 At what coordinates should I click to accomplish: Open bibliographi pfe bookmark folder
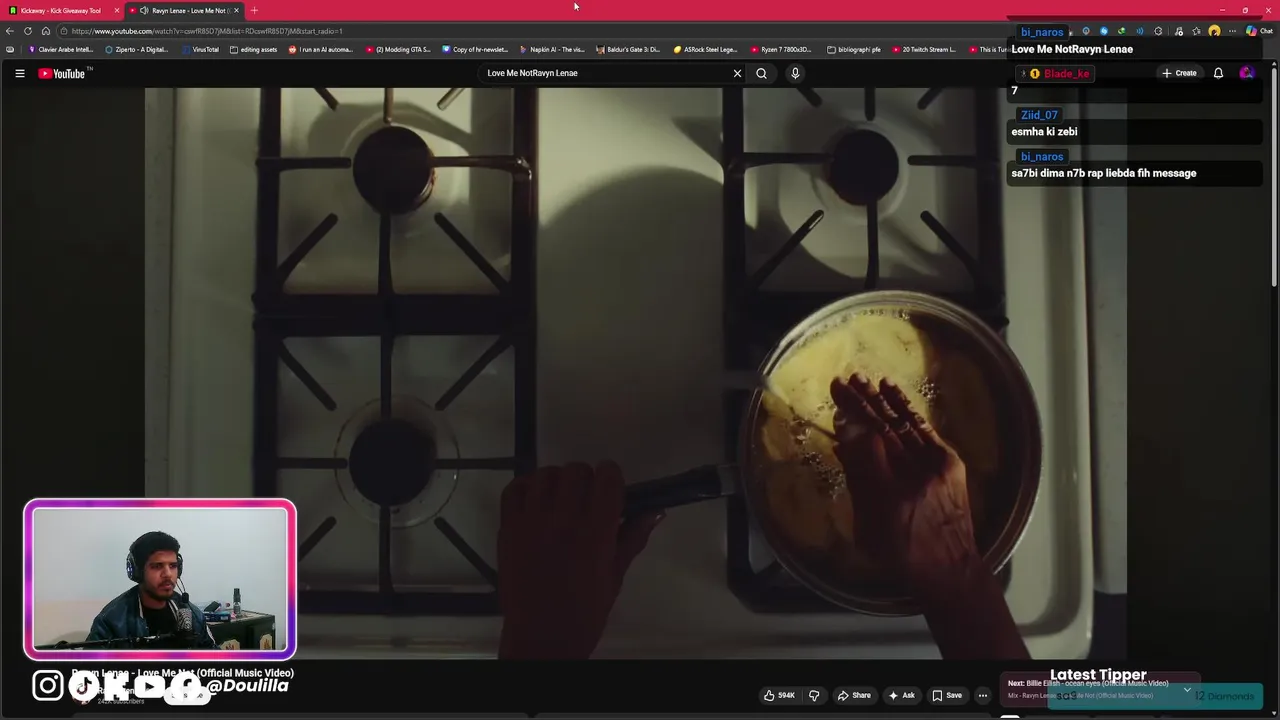[x=854, y=49]
